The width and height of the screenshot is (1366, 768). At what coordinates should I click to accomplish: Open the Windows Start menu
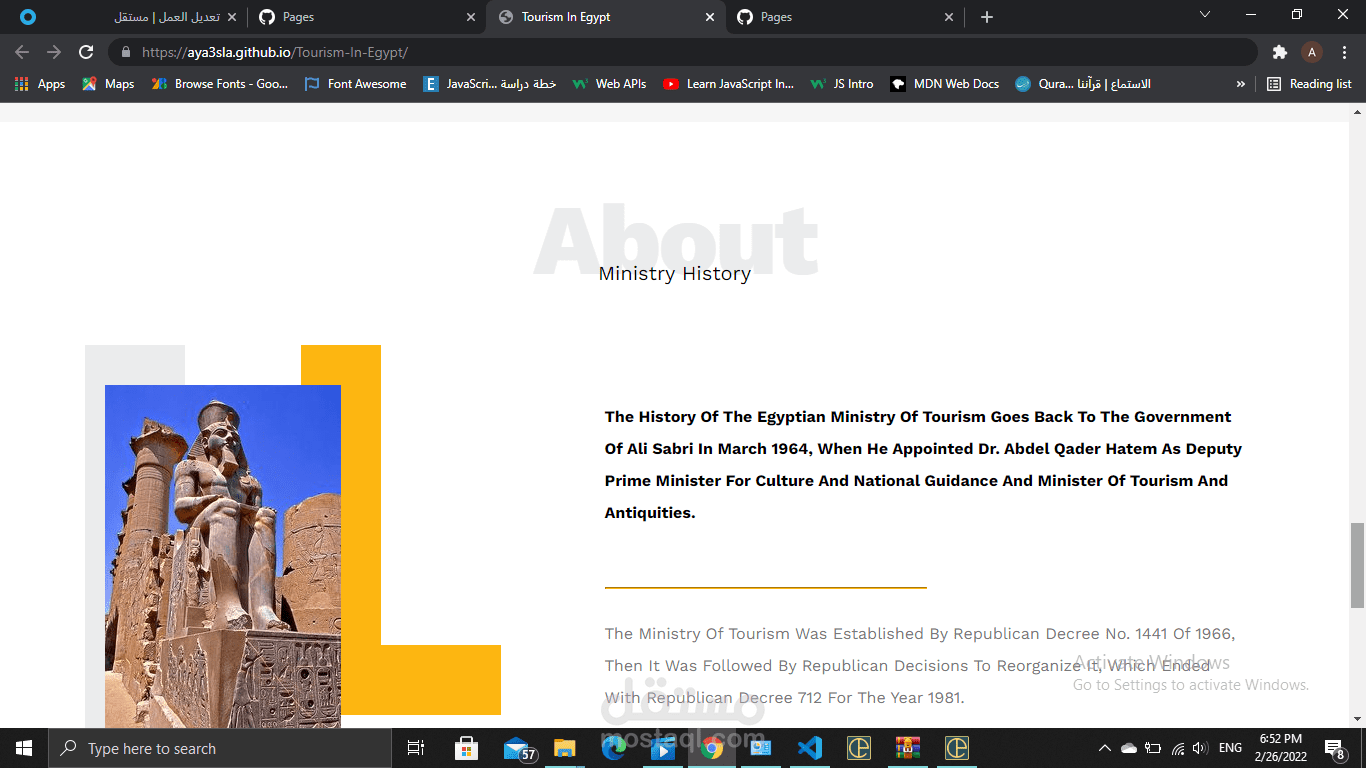click(24, 748)
